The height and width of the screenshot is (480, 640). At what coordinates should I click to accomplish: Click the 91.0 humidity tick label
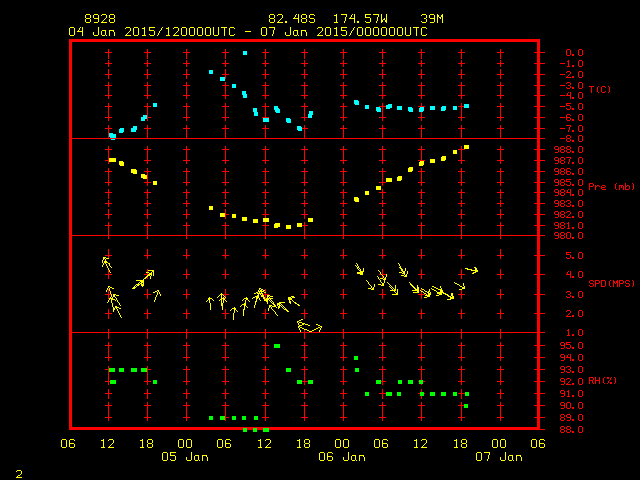[571, 394]
